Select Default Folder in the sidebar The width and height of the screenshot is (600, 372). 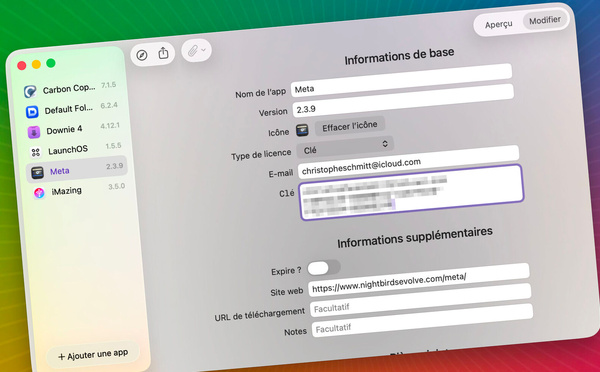71,109
